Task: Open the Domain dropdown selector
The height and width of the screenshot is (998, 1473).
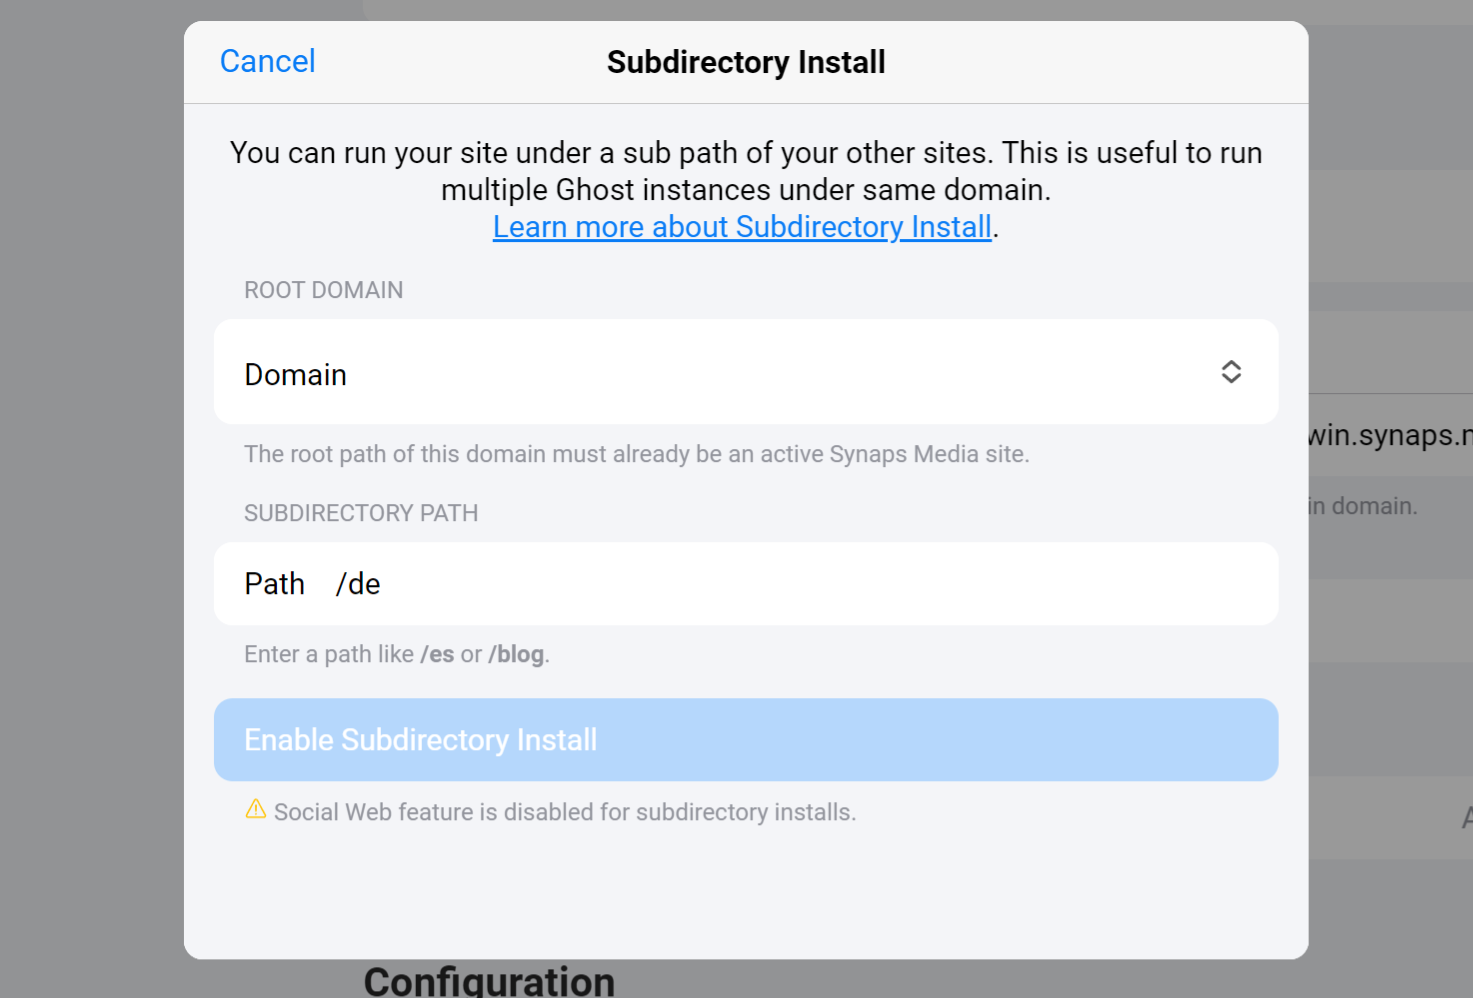Action: point(746,372)
